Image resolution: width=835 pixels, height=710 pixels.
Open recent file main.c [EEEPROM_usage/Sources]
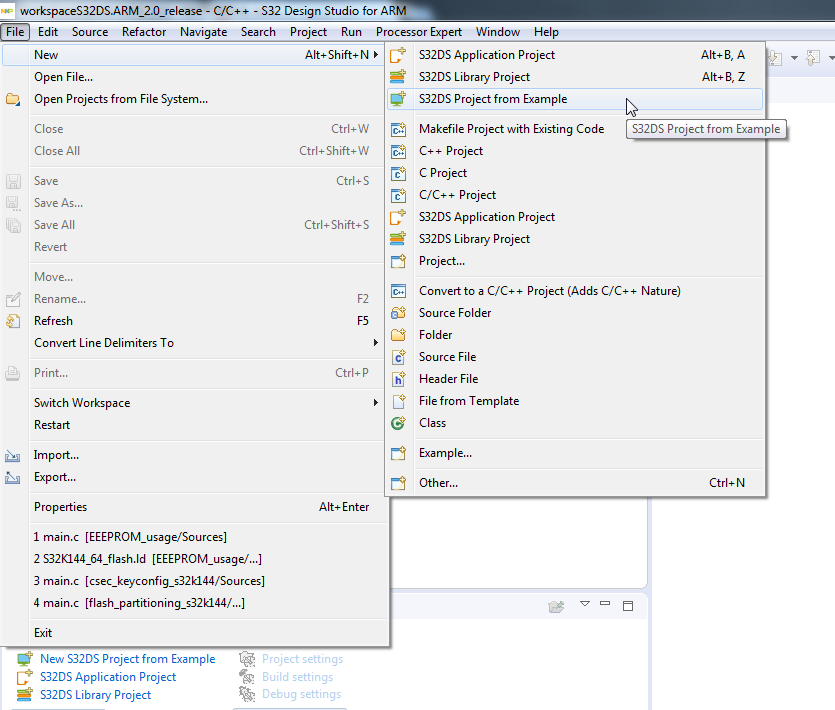194,537
